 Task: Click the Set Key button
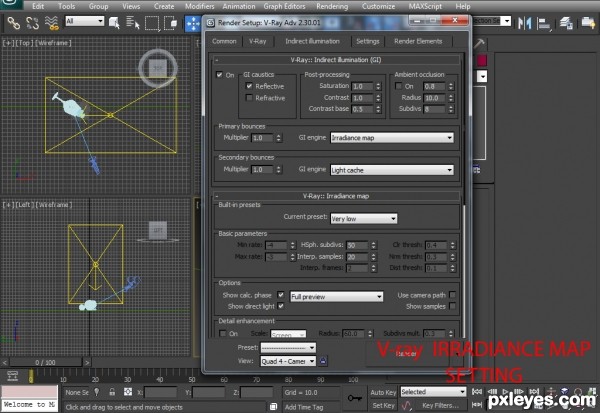pos(383,405)
